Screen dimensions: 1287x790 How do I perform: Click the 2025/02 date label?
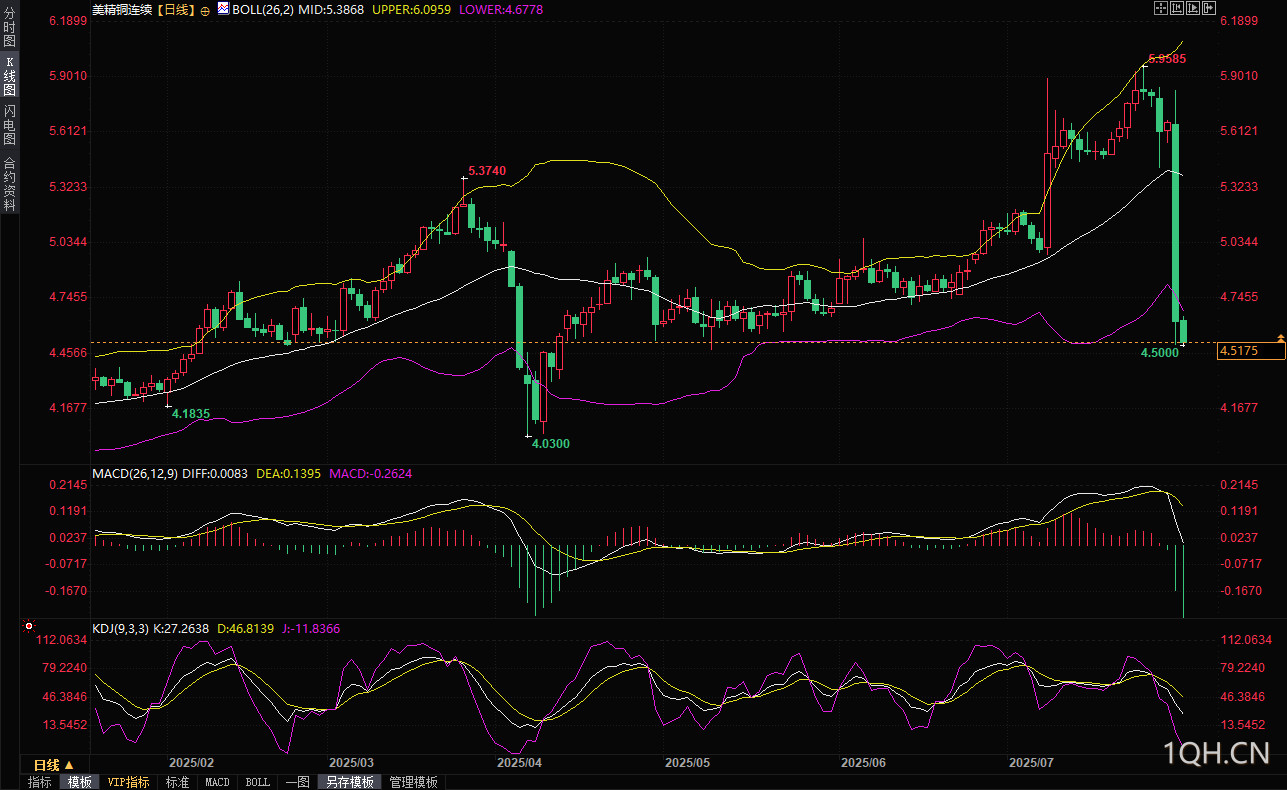click(192, 762)
